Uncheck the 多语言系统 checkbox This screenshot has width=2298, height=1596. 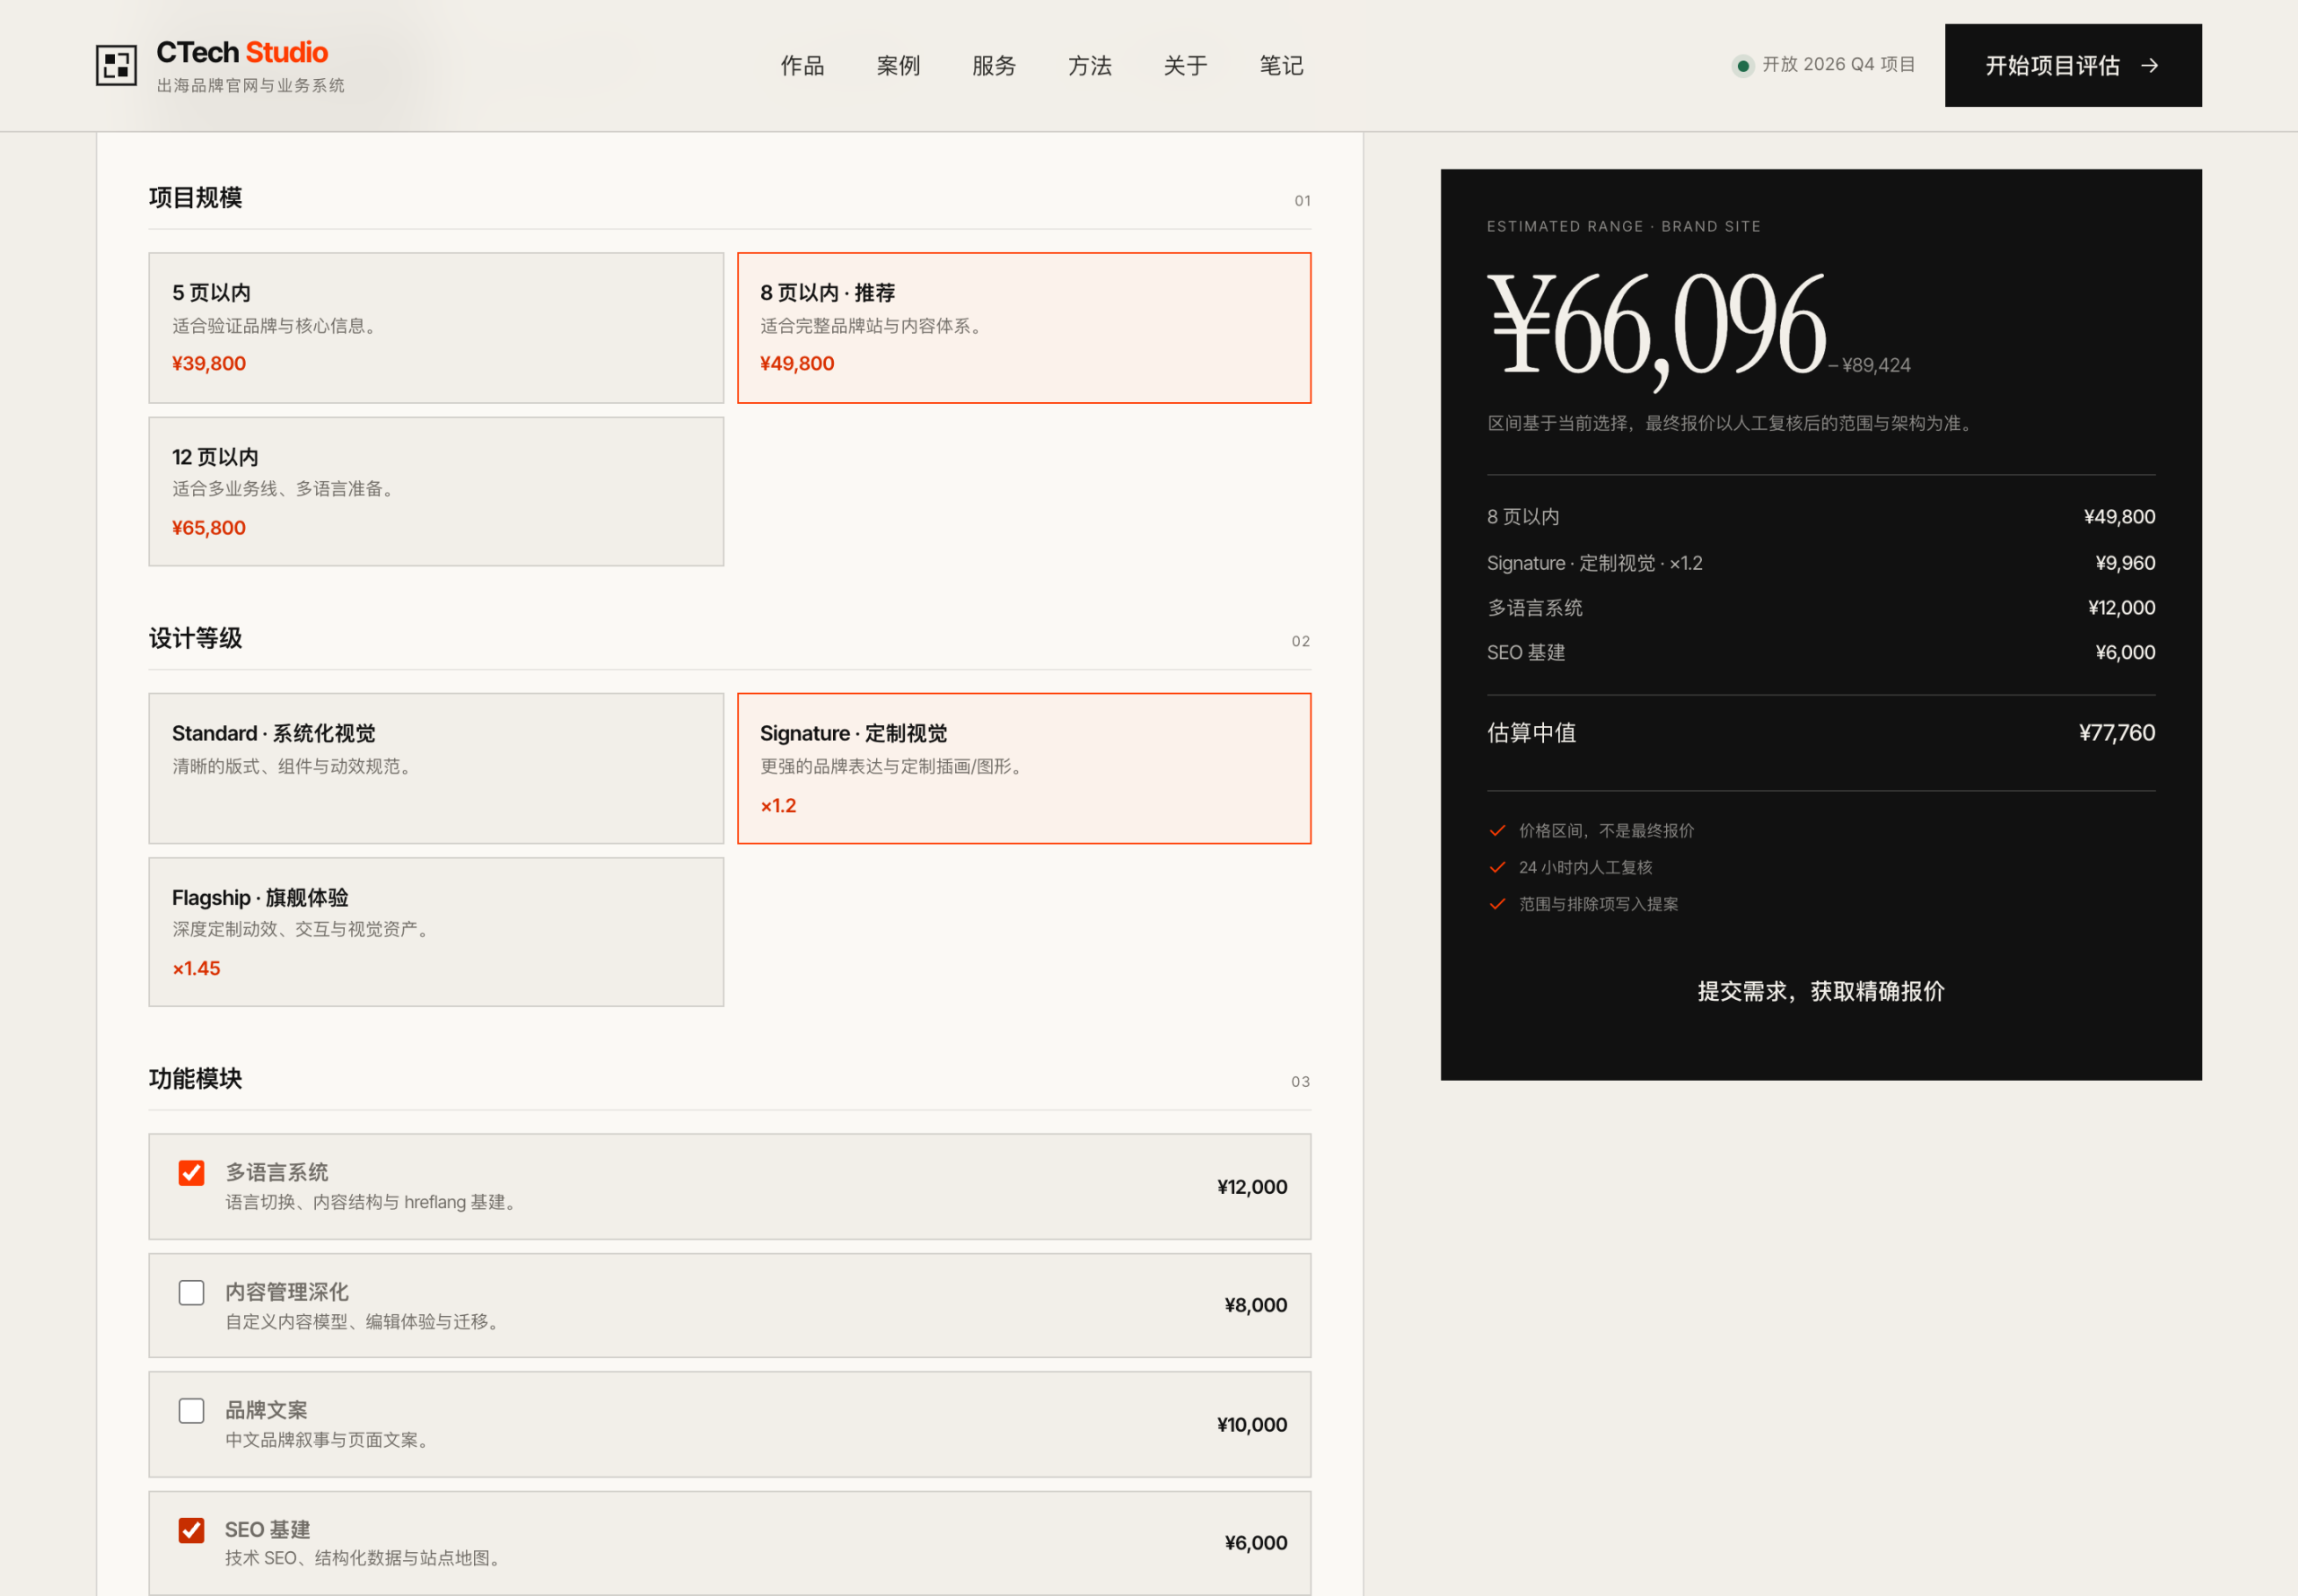pyautogui.click(x=191, y=1172)
